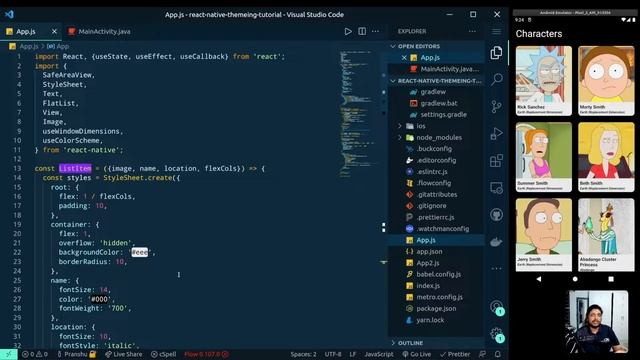The image size is (640, 360).
Task: Open notifications bell in status bar
Action: tap(498, 354)
